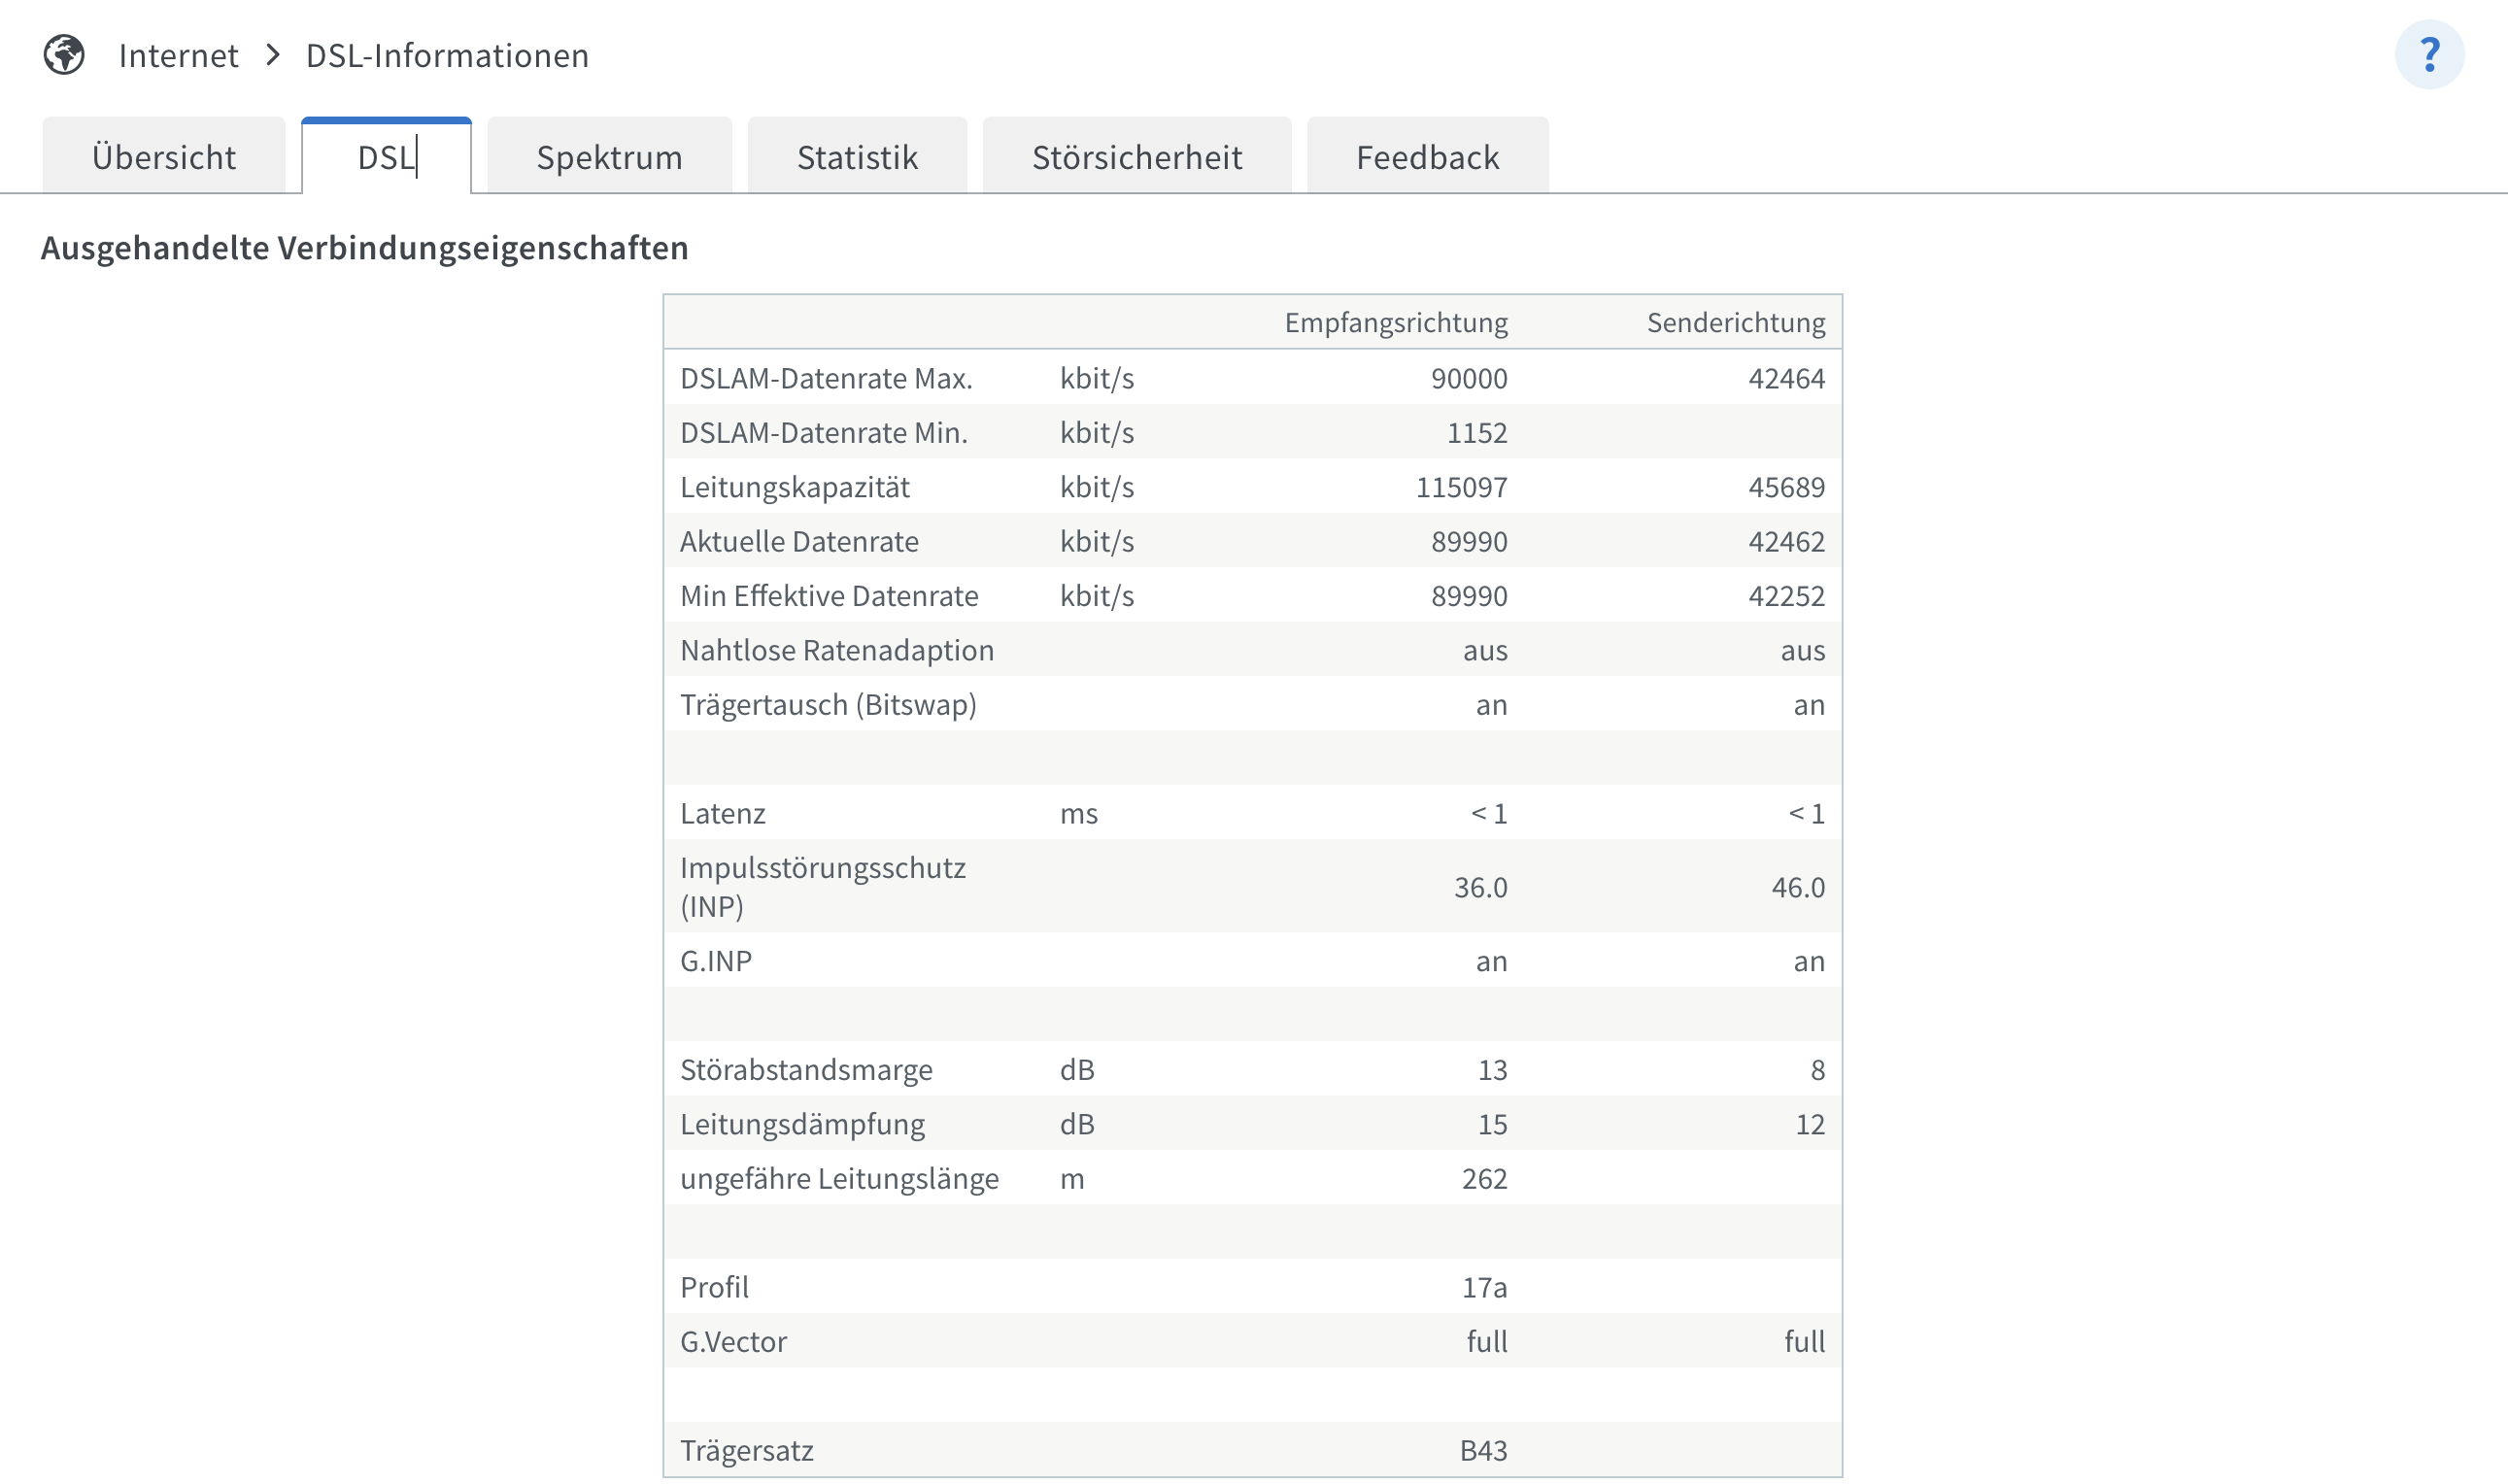Open the blue question mark help button
Image resolution: width=2508 pixels, height=1484 pixels.
tap(2429, 54)
